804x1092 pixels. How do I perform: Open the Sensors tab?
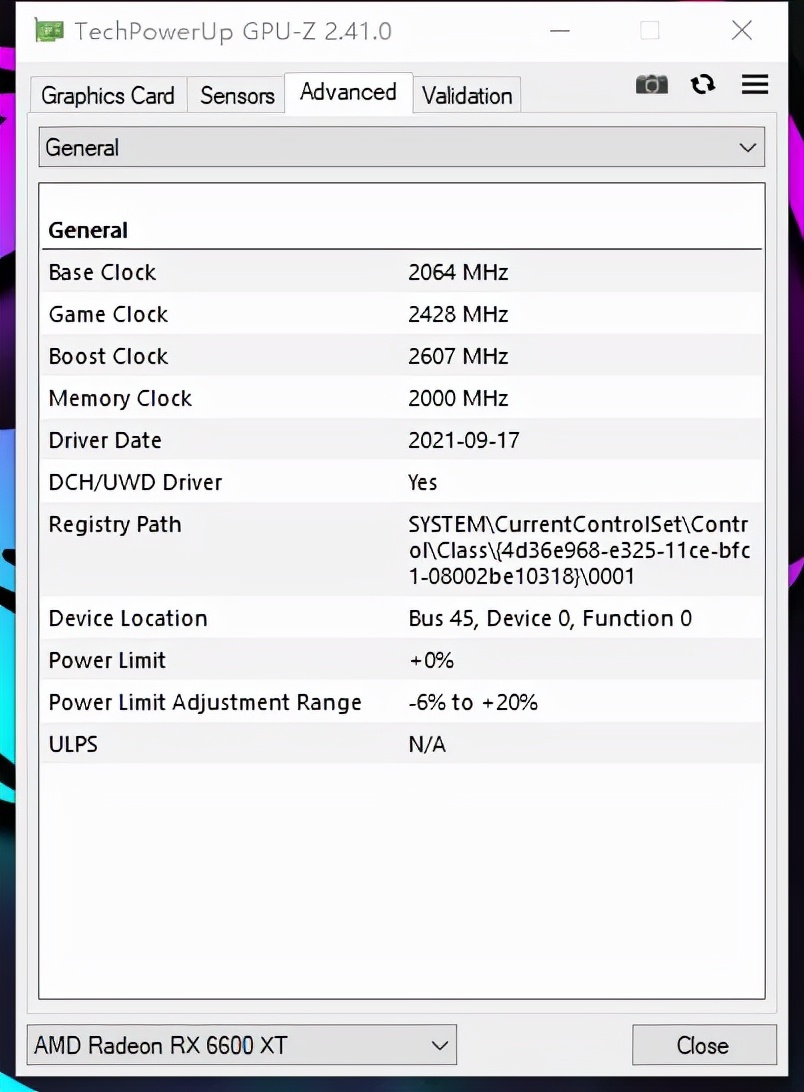(237, 95)
